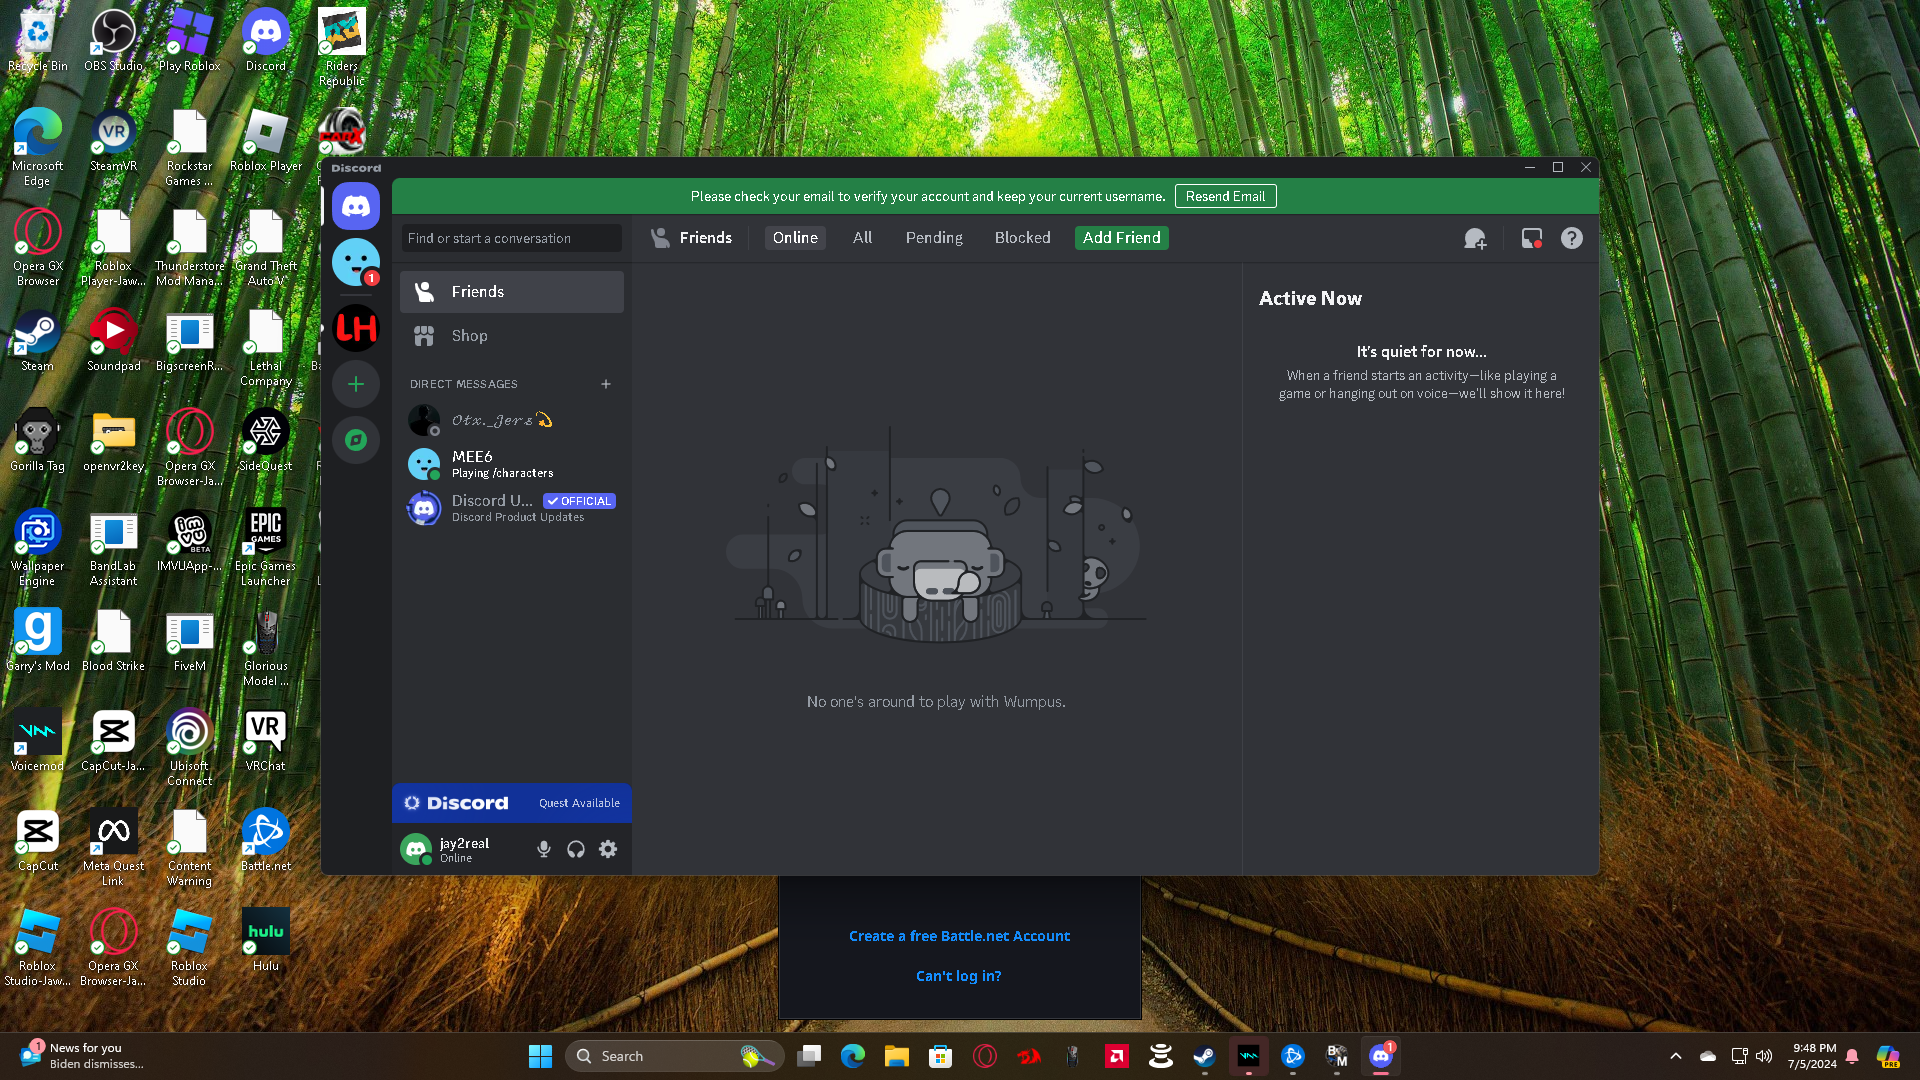Click Create DM plus next to Direct Messages
This screenshot has width=1920, height=1080.
click(606, 384)
